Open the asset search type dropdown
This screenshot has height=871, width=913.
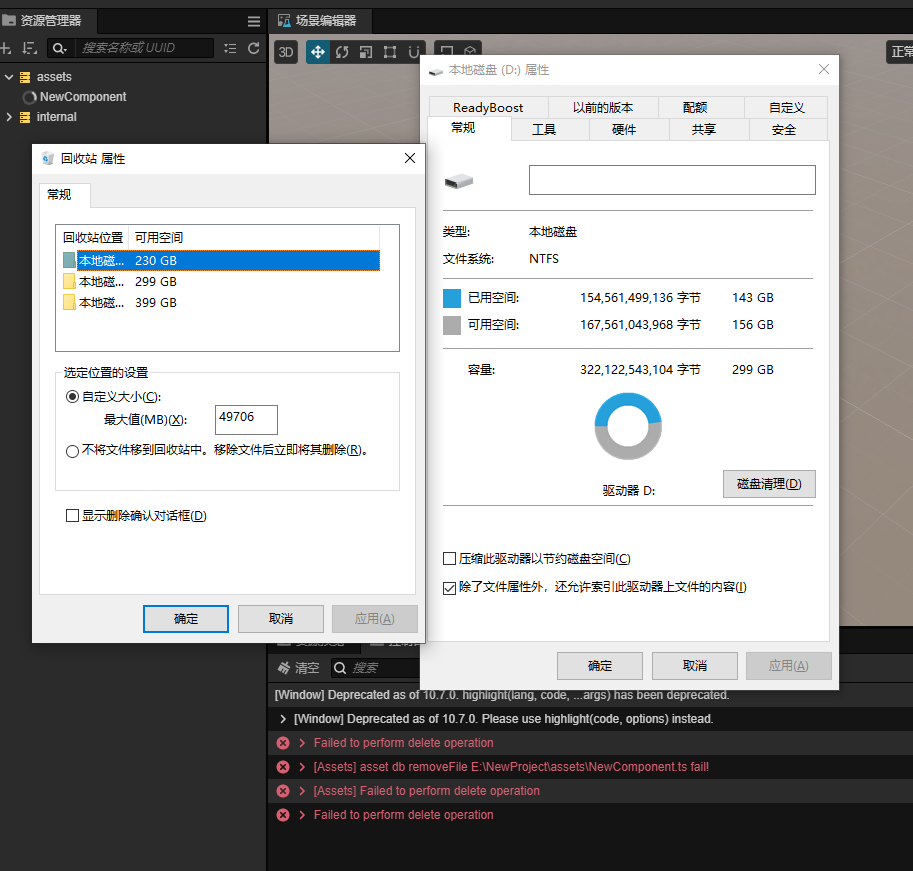(60, 48)
